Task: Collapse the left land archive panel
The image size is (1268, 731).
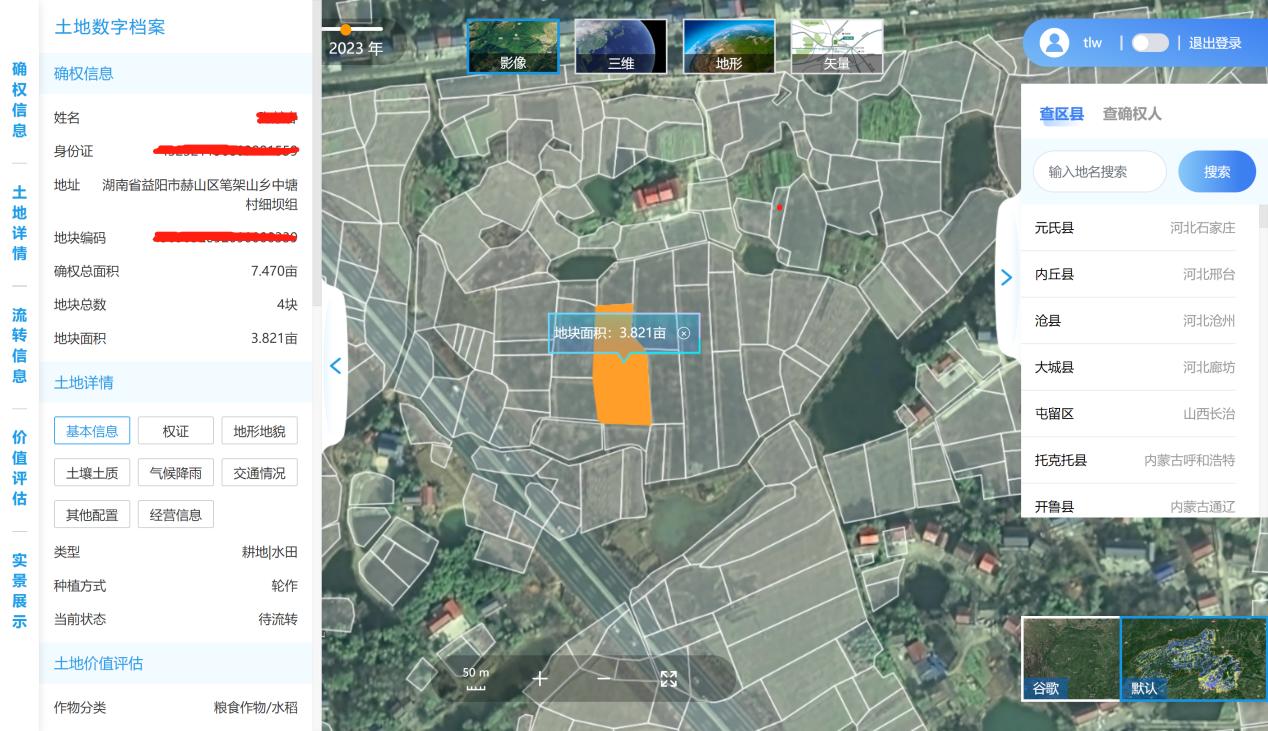Action: [336, 366]
